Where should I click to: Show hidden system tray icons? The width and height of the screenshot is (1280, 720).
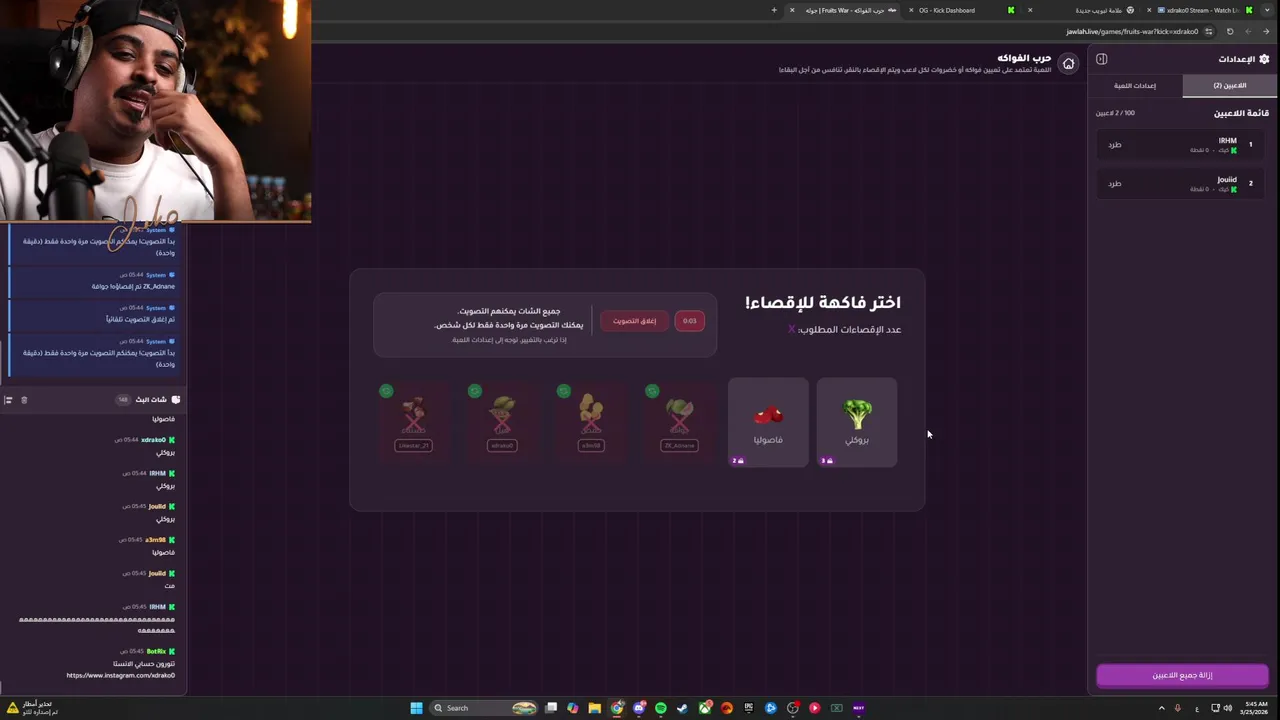[1161, 708]
